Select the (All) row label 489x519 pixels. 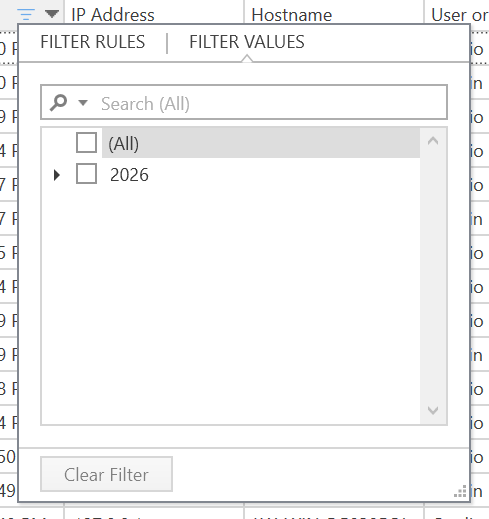(124, 144)
